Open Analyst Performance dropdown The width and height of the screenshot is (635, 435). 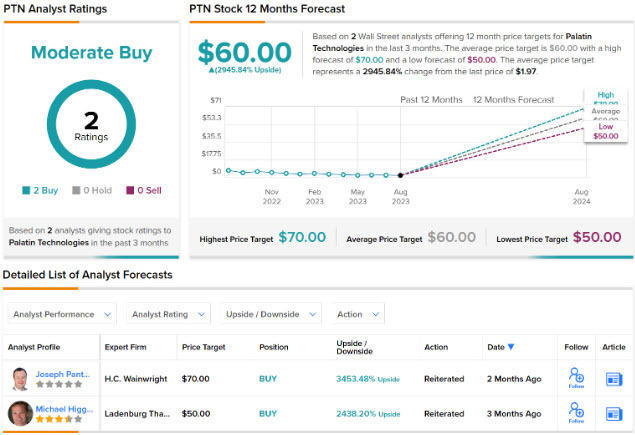tap(62, 314)
